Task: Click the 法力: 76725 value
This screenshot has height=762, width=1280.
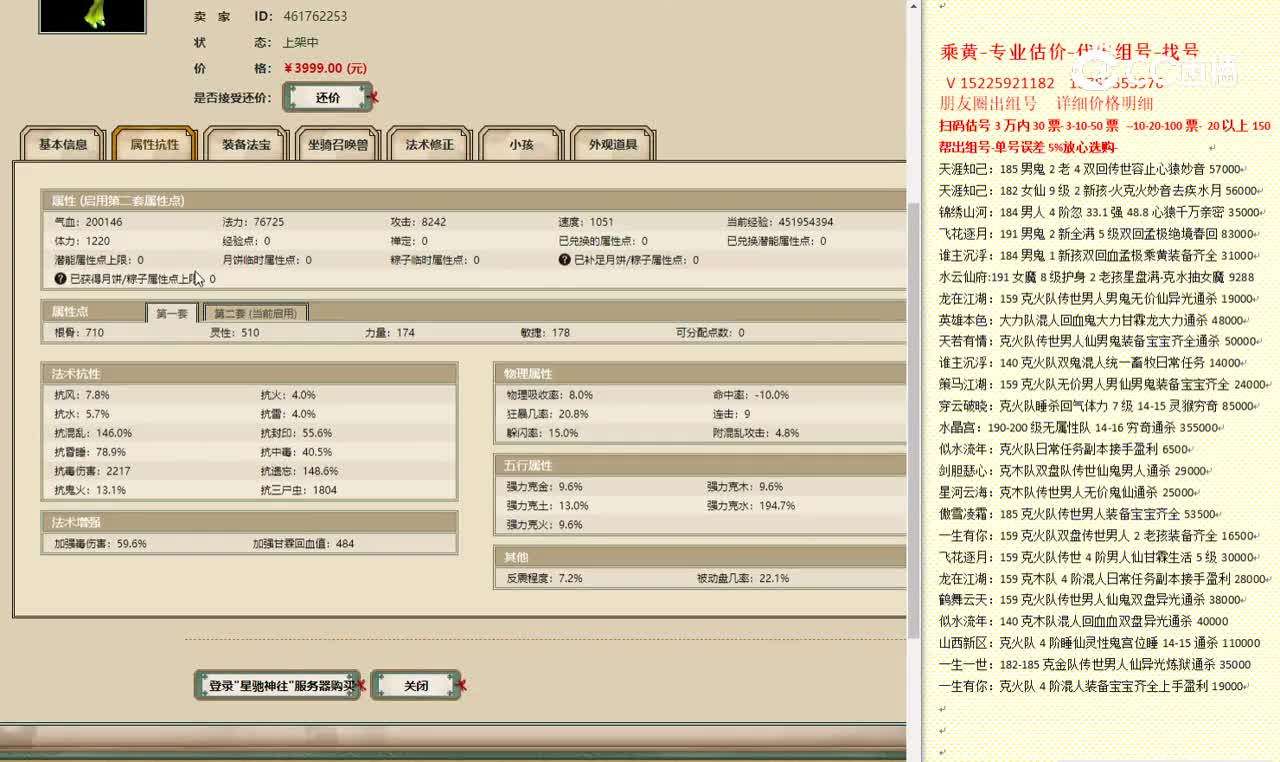Action: (253, 222)
